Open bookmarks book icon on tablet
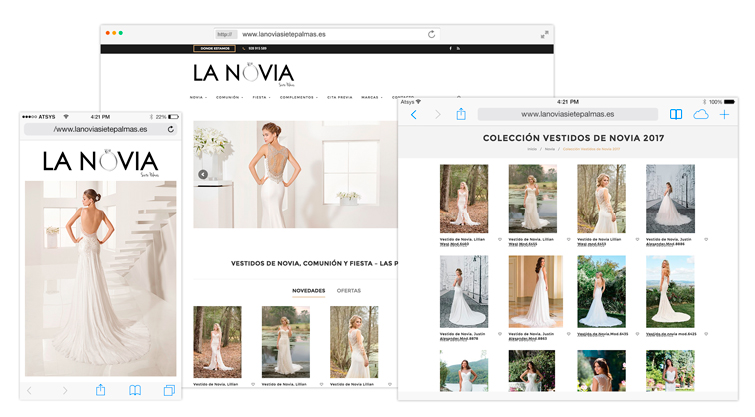This screenshot has width=755, height=417. coord(676,114)
